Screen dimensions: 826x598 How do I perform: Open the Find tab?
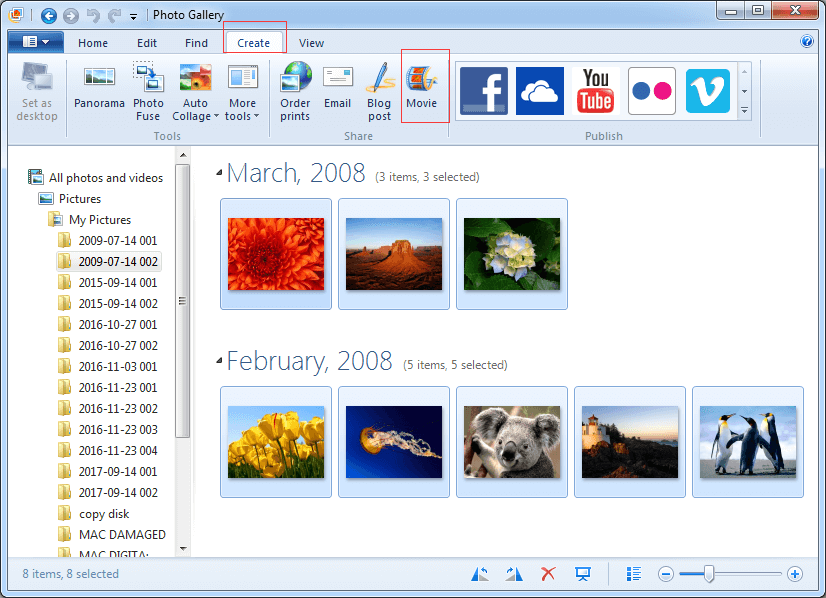(x=196, y=42)
